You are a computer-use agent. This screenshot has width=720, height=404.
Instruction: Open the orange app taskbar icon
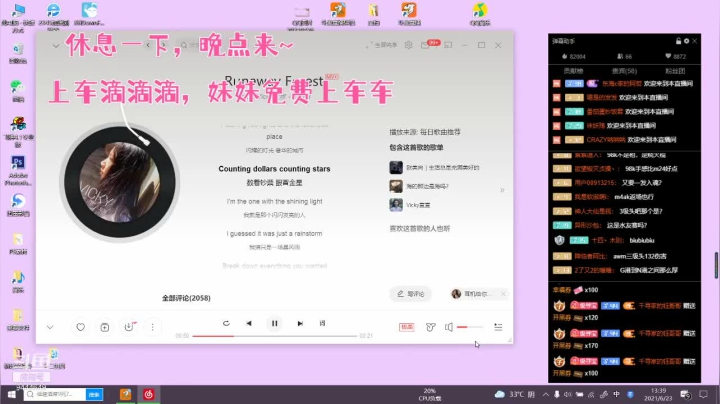(125, 394)
